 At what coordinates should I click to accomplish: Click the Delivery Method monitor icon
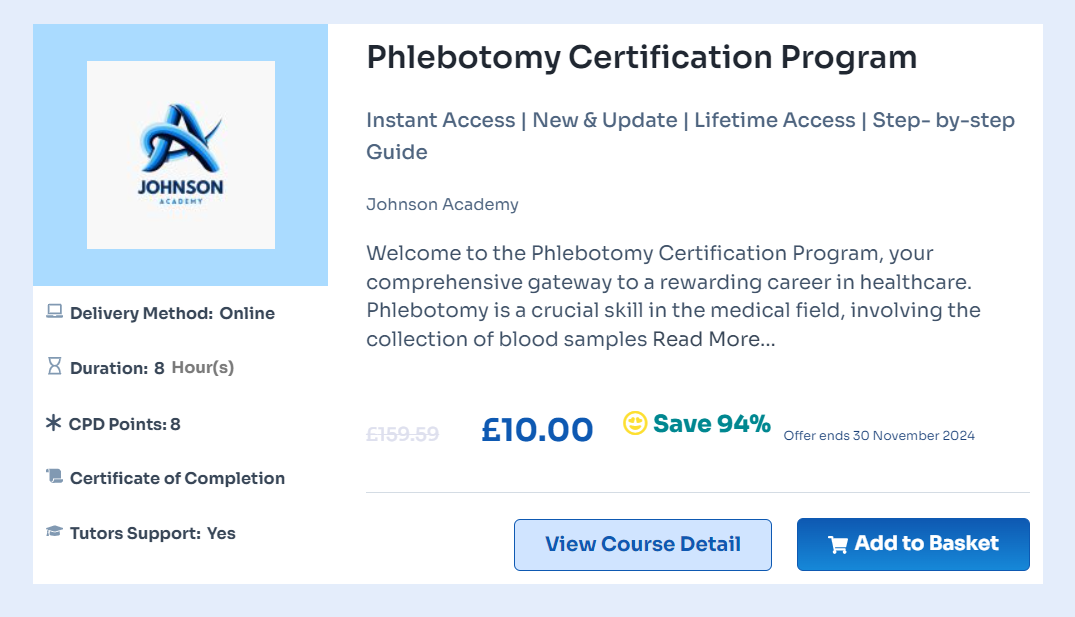[56, 313]
